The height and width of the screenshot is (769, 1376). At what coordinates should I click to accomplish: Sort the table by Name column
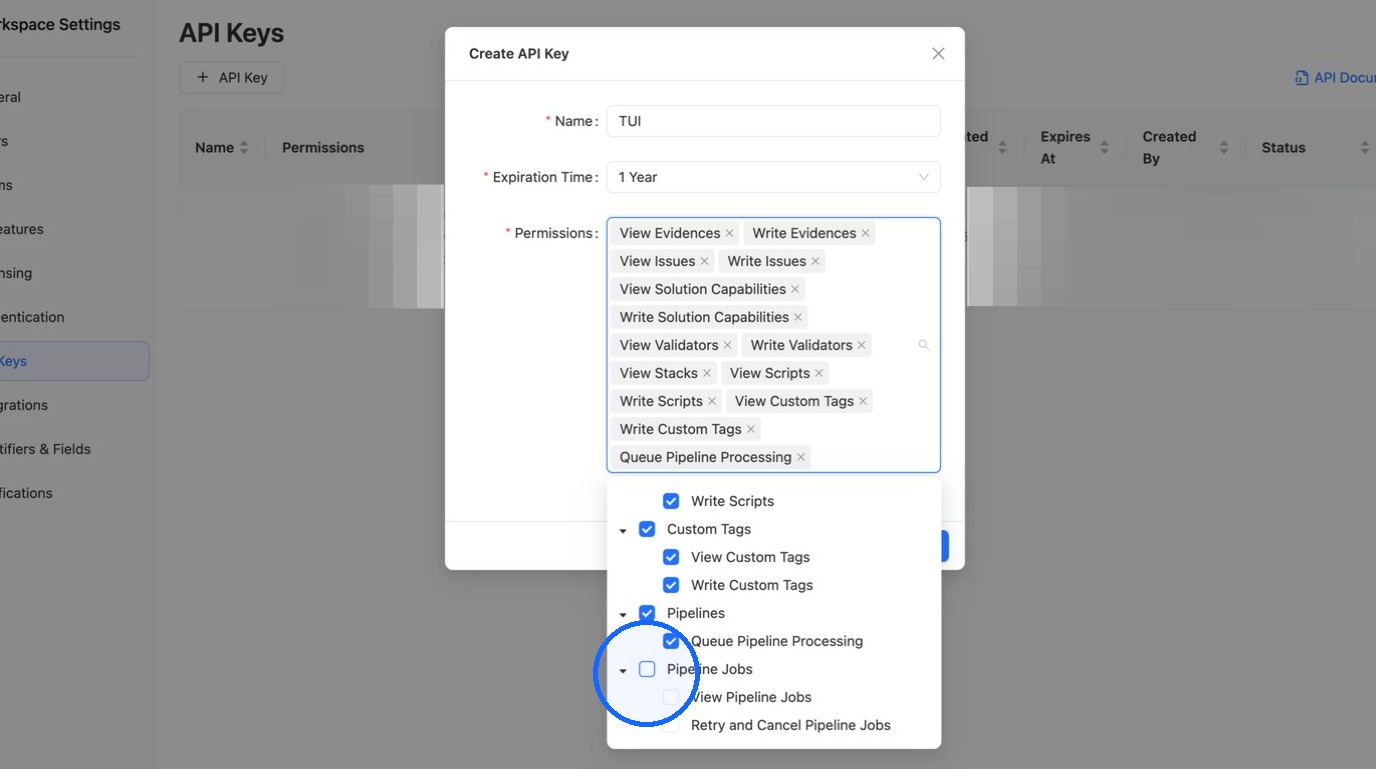pos(244,148)
